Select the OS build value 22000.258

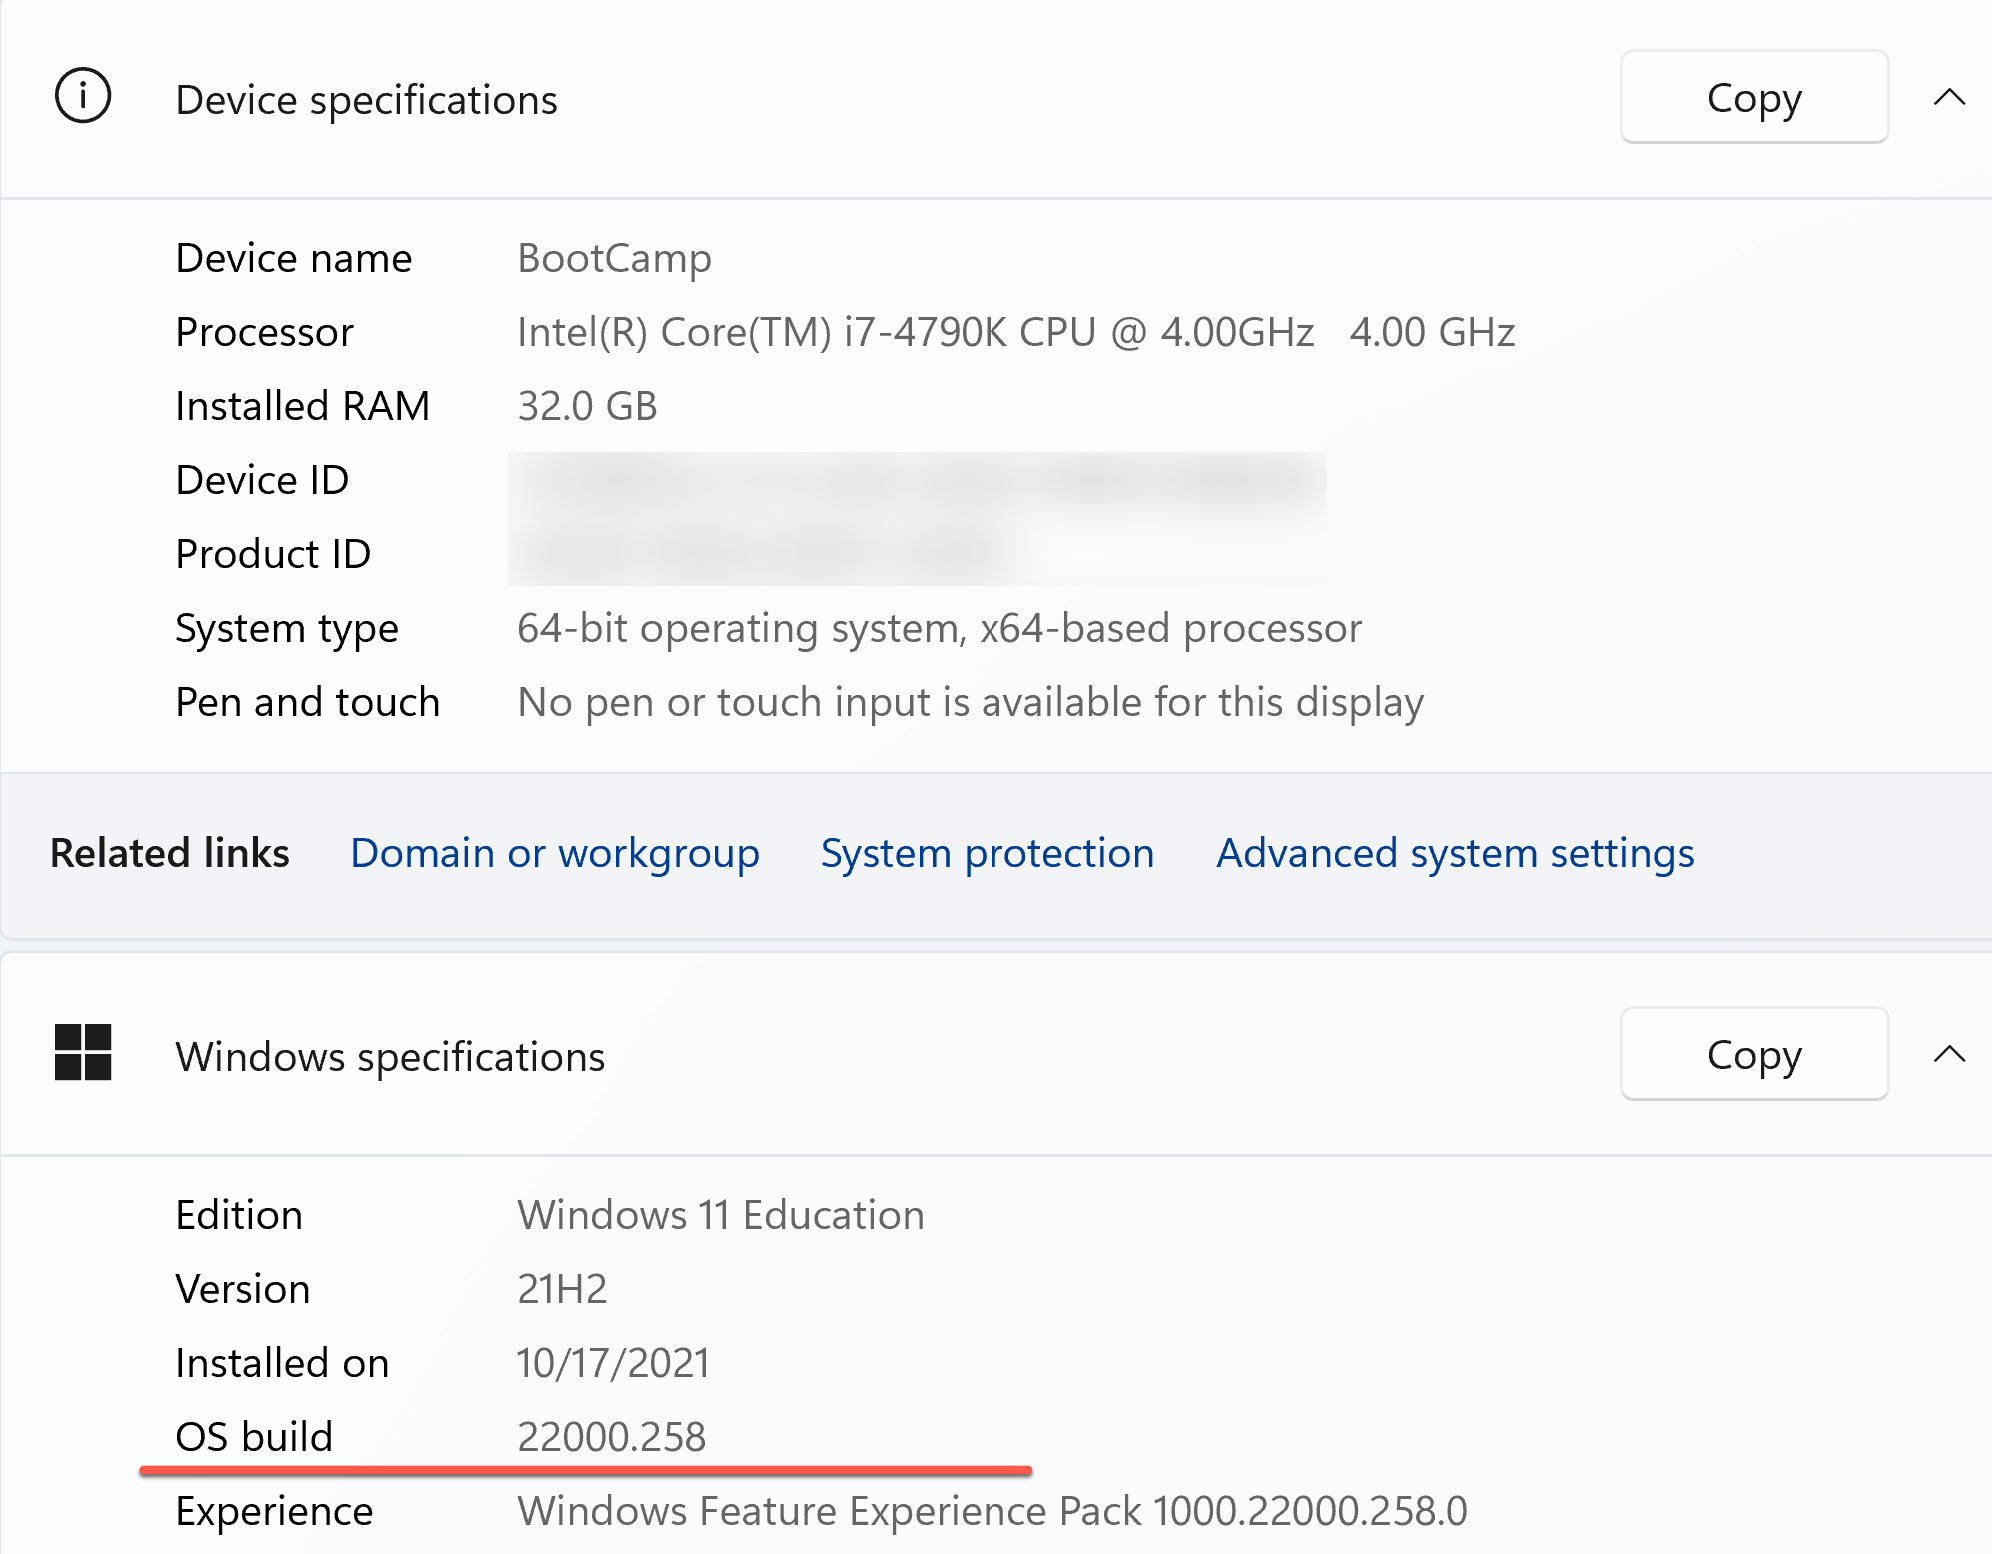pos(611,1437)
